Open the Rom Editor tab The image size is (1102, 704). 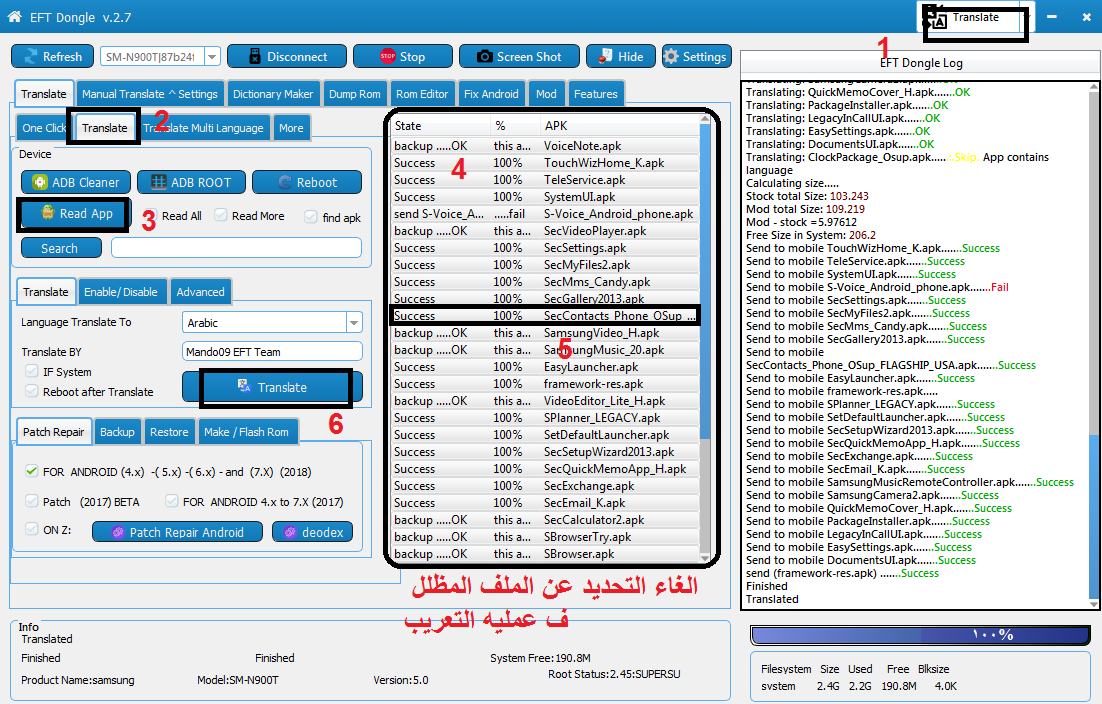point(422,93)
